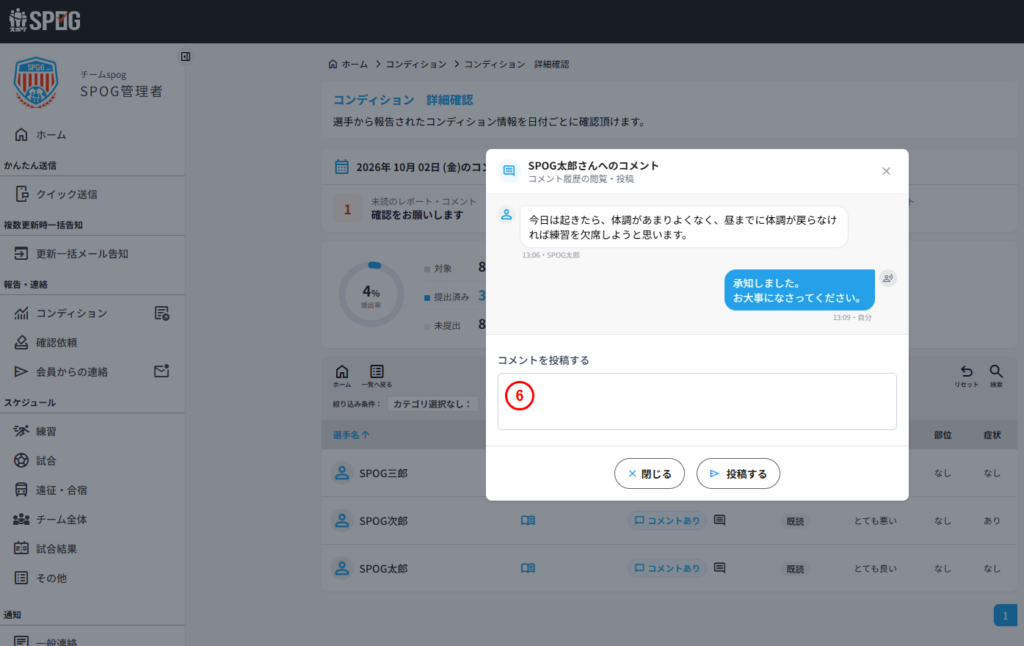Image resolution: width=1024 pixels, height=646 pixels.
Task: Click the mail icon beside 会員からの連絡
Action: click(161, 371)
